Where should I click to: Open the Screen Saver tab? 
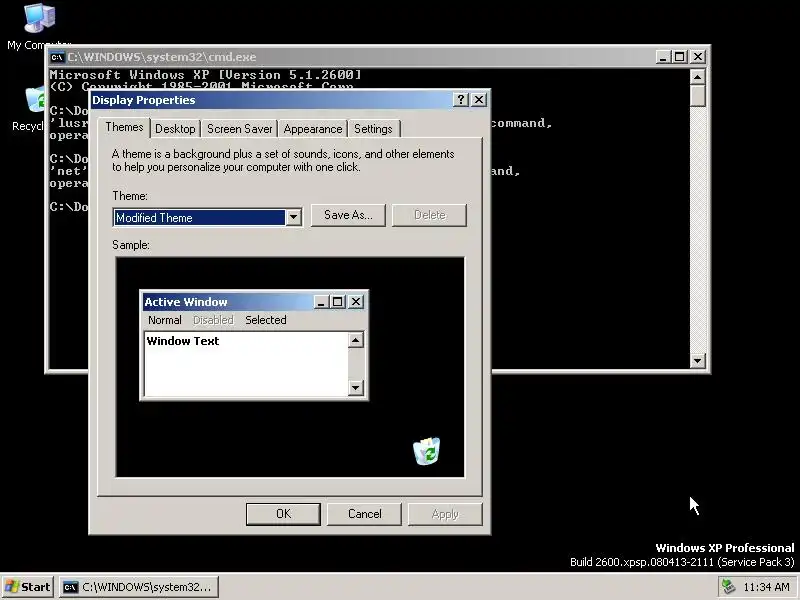click(239, 129)
